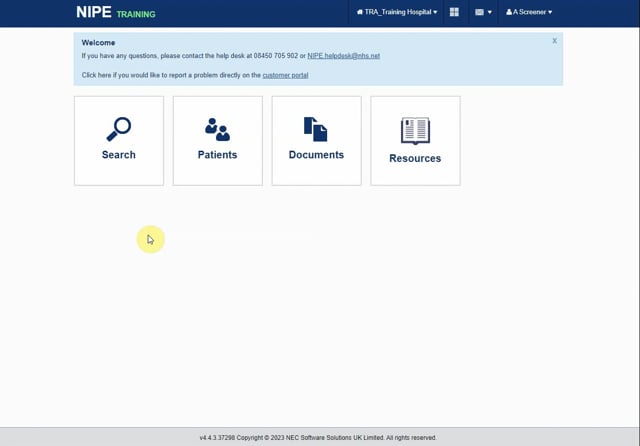Click the NIPE helpdesk email link

click(x=344, y=56)
